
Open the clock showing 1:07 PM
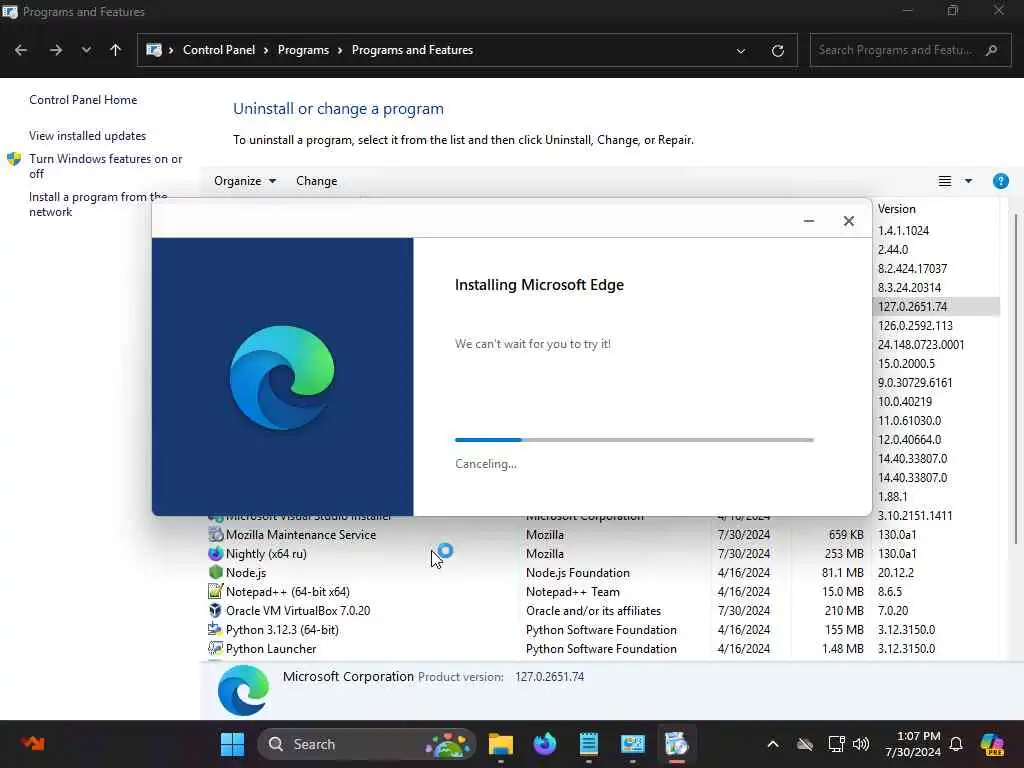pyautogui.click(x=913, y=744)
